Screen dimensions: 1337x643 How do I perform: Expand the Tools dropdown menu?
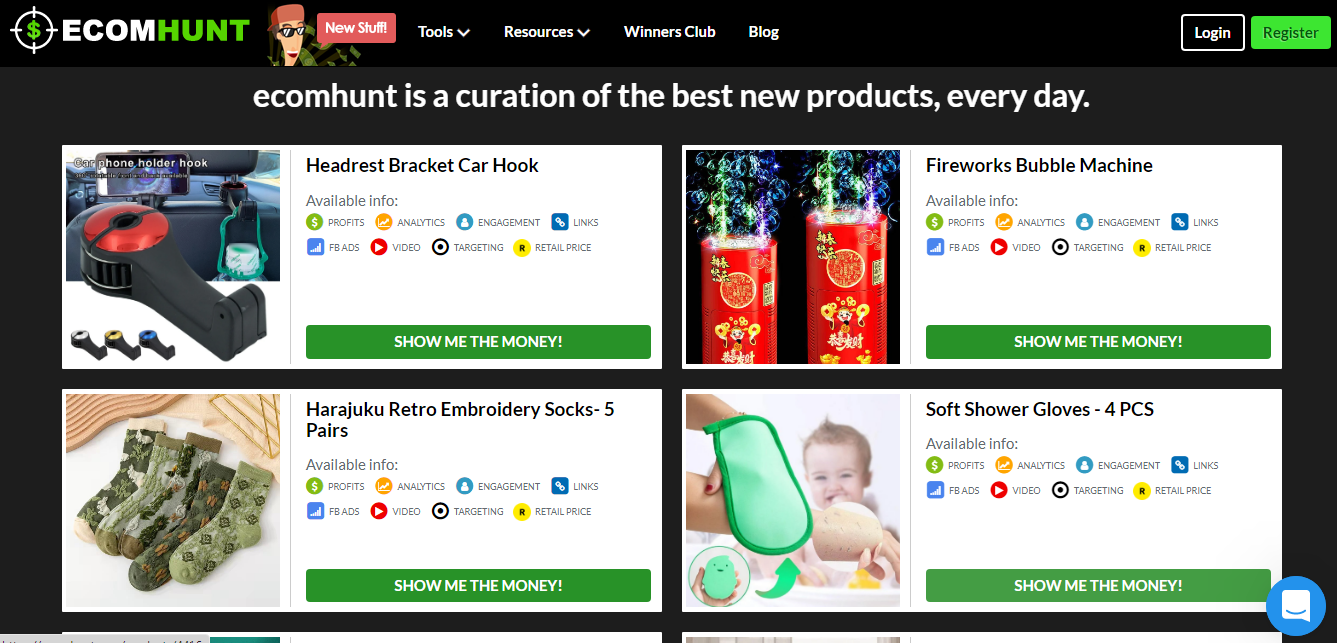[x=444, y=32]
